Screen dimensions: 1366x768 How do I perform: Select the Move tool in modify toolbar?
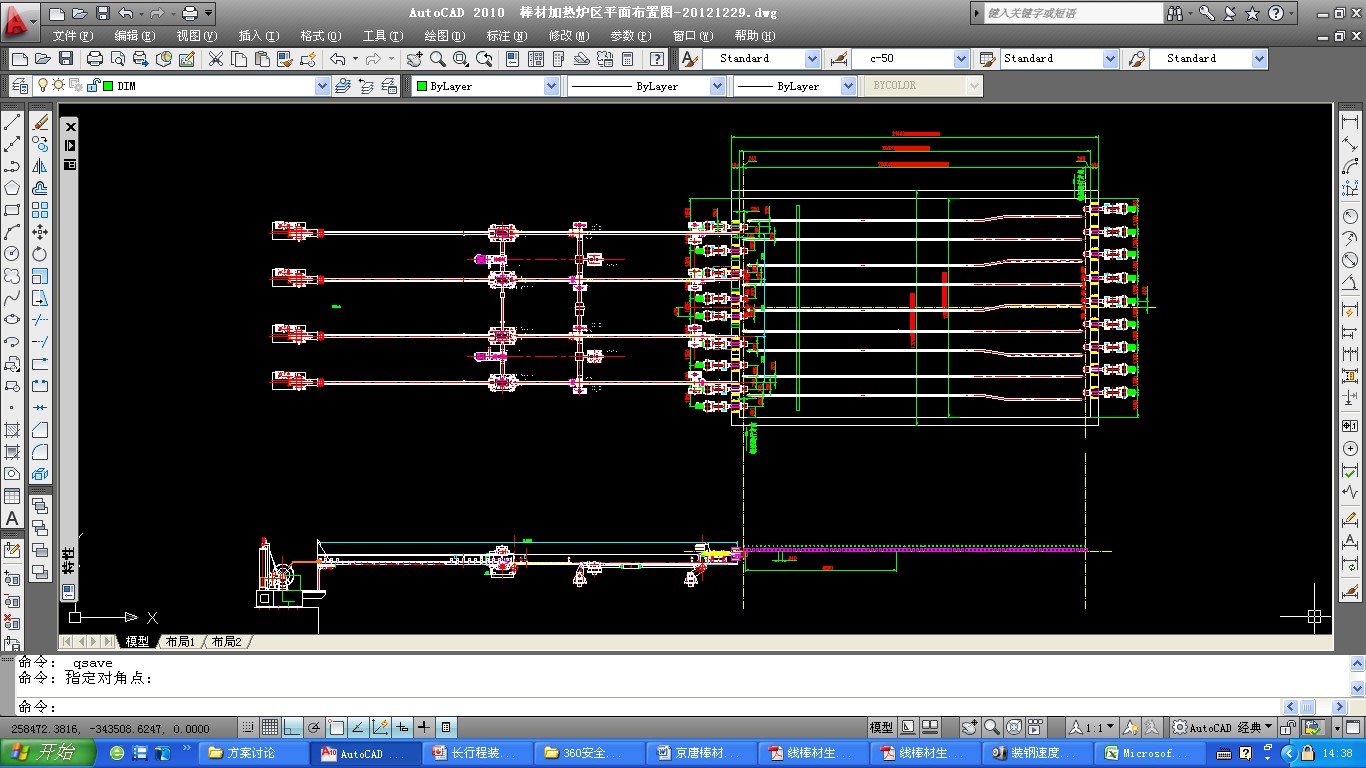point(40,232)
